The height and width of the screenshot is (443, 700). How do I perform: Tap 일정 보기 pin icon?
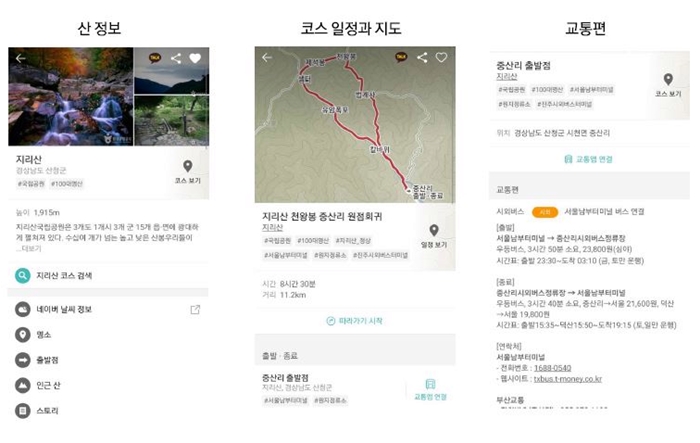[x=433, y=236]
